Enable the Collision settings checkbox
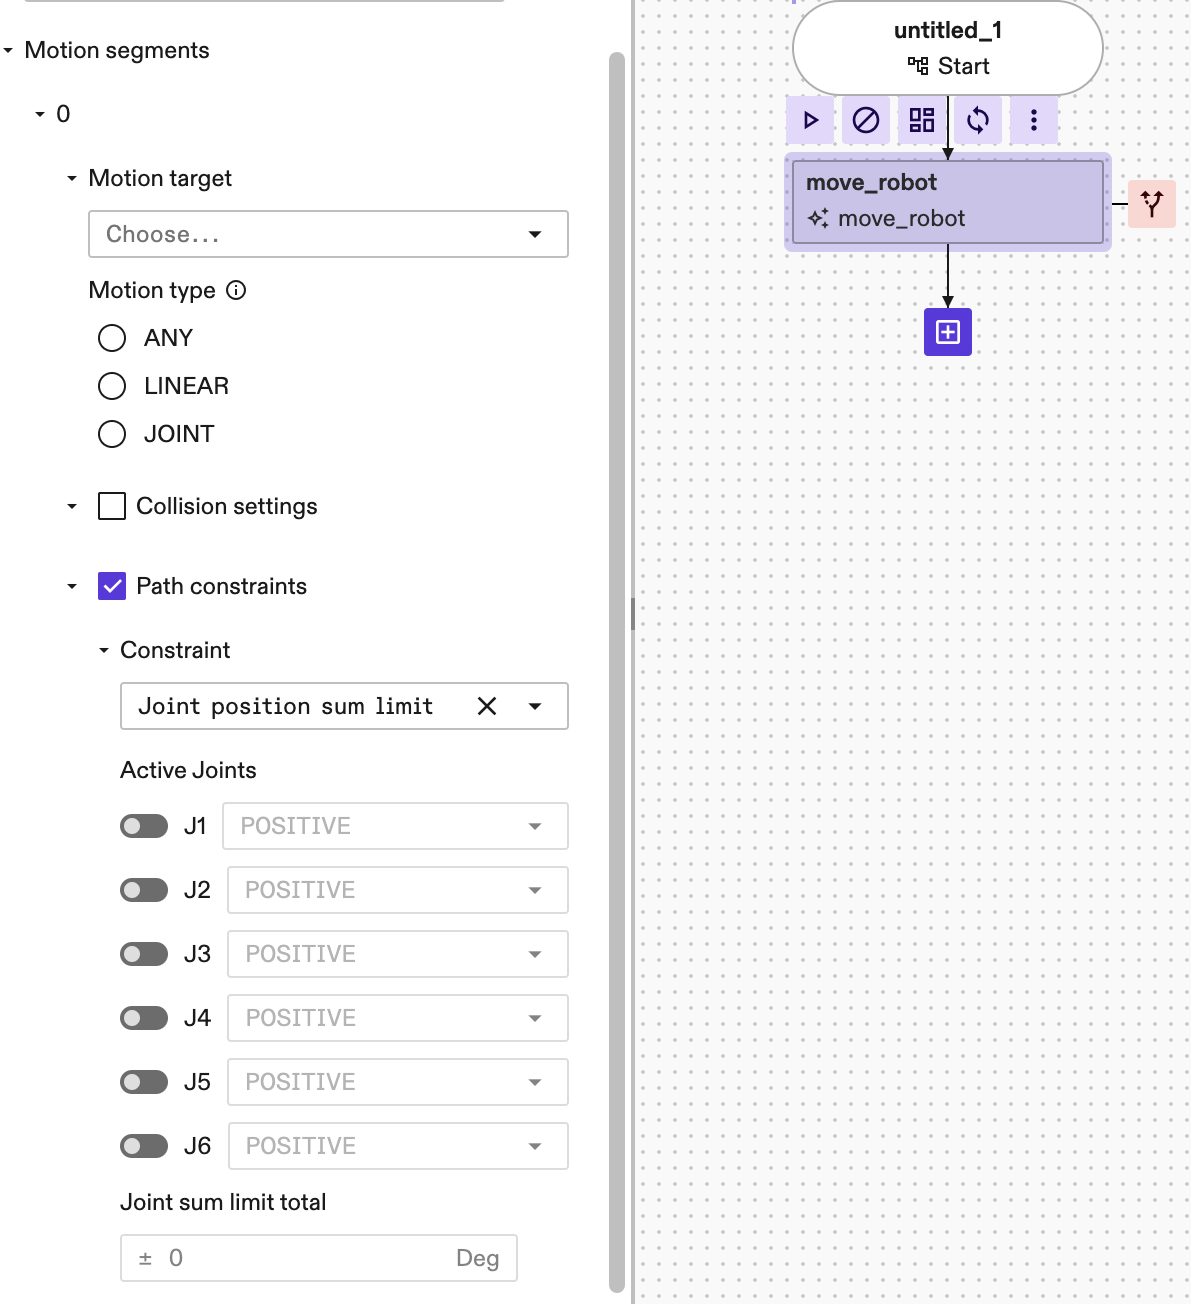This screenshot has height=1304, width=1191. (x=111, y=506)
